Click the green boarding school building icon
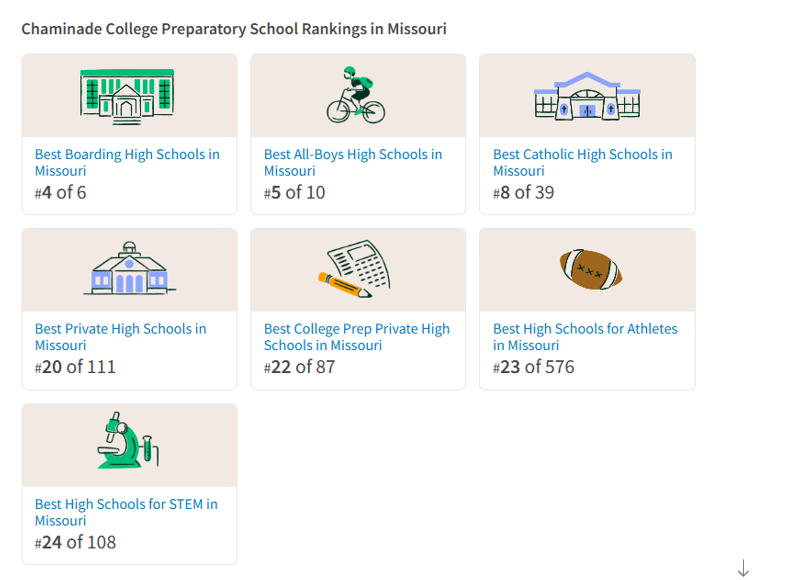 [127, 95]
